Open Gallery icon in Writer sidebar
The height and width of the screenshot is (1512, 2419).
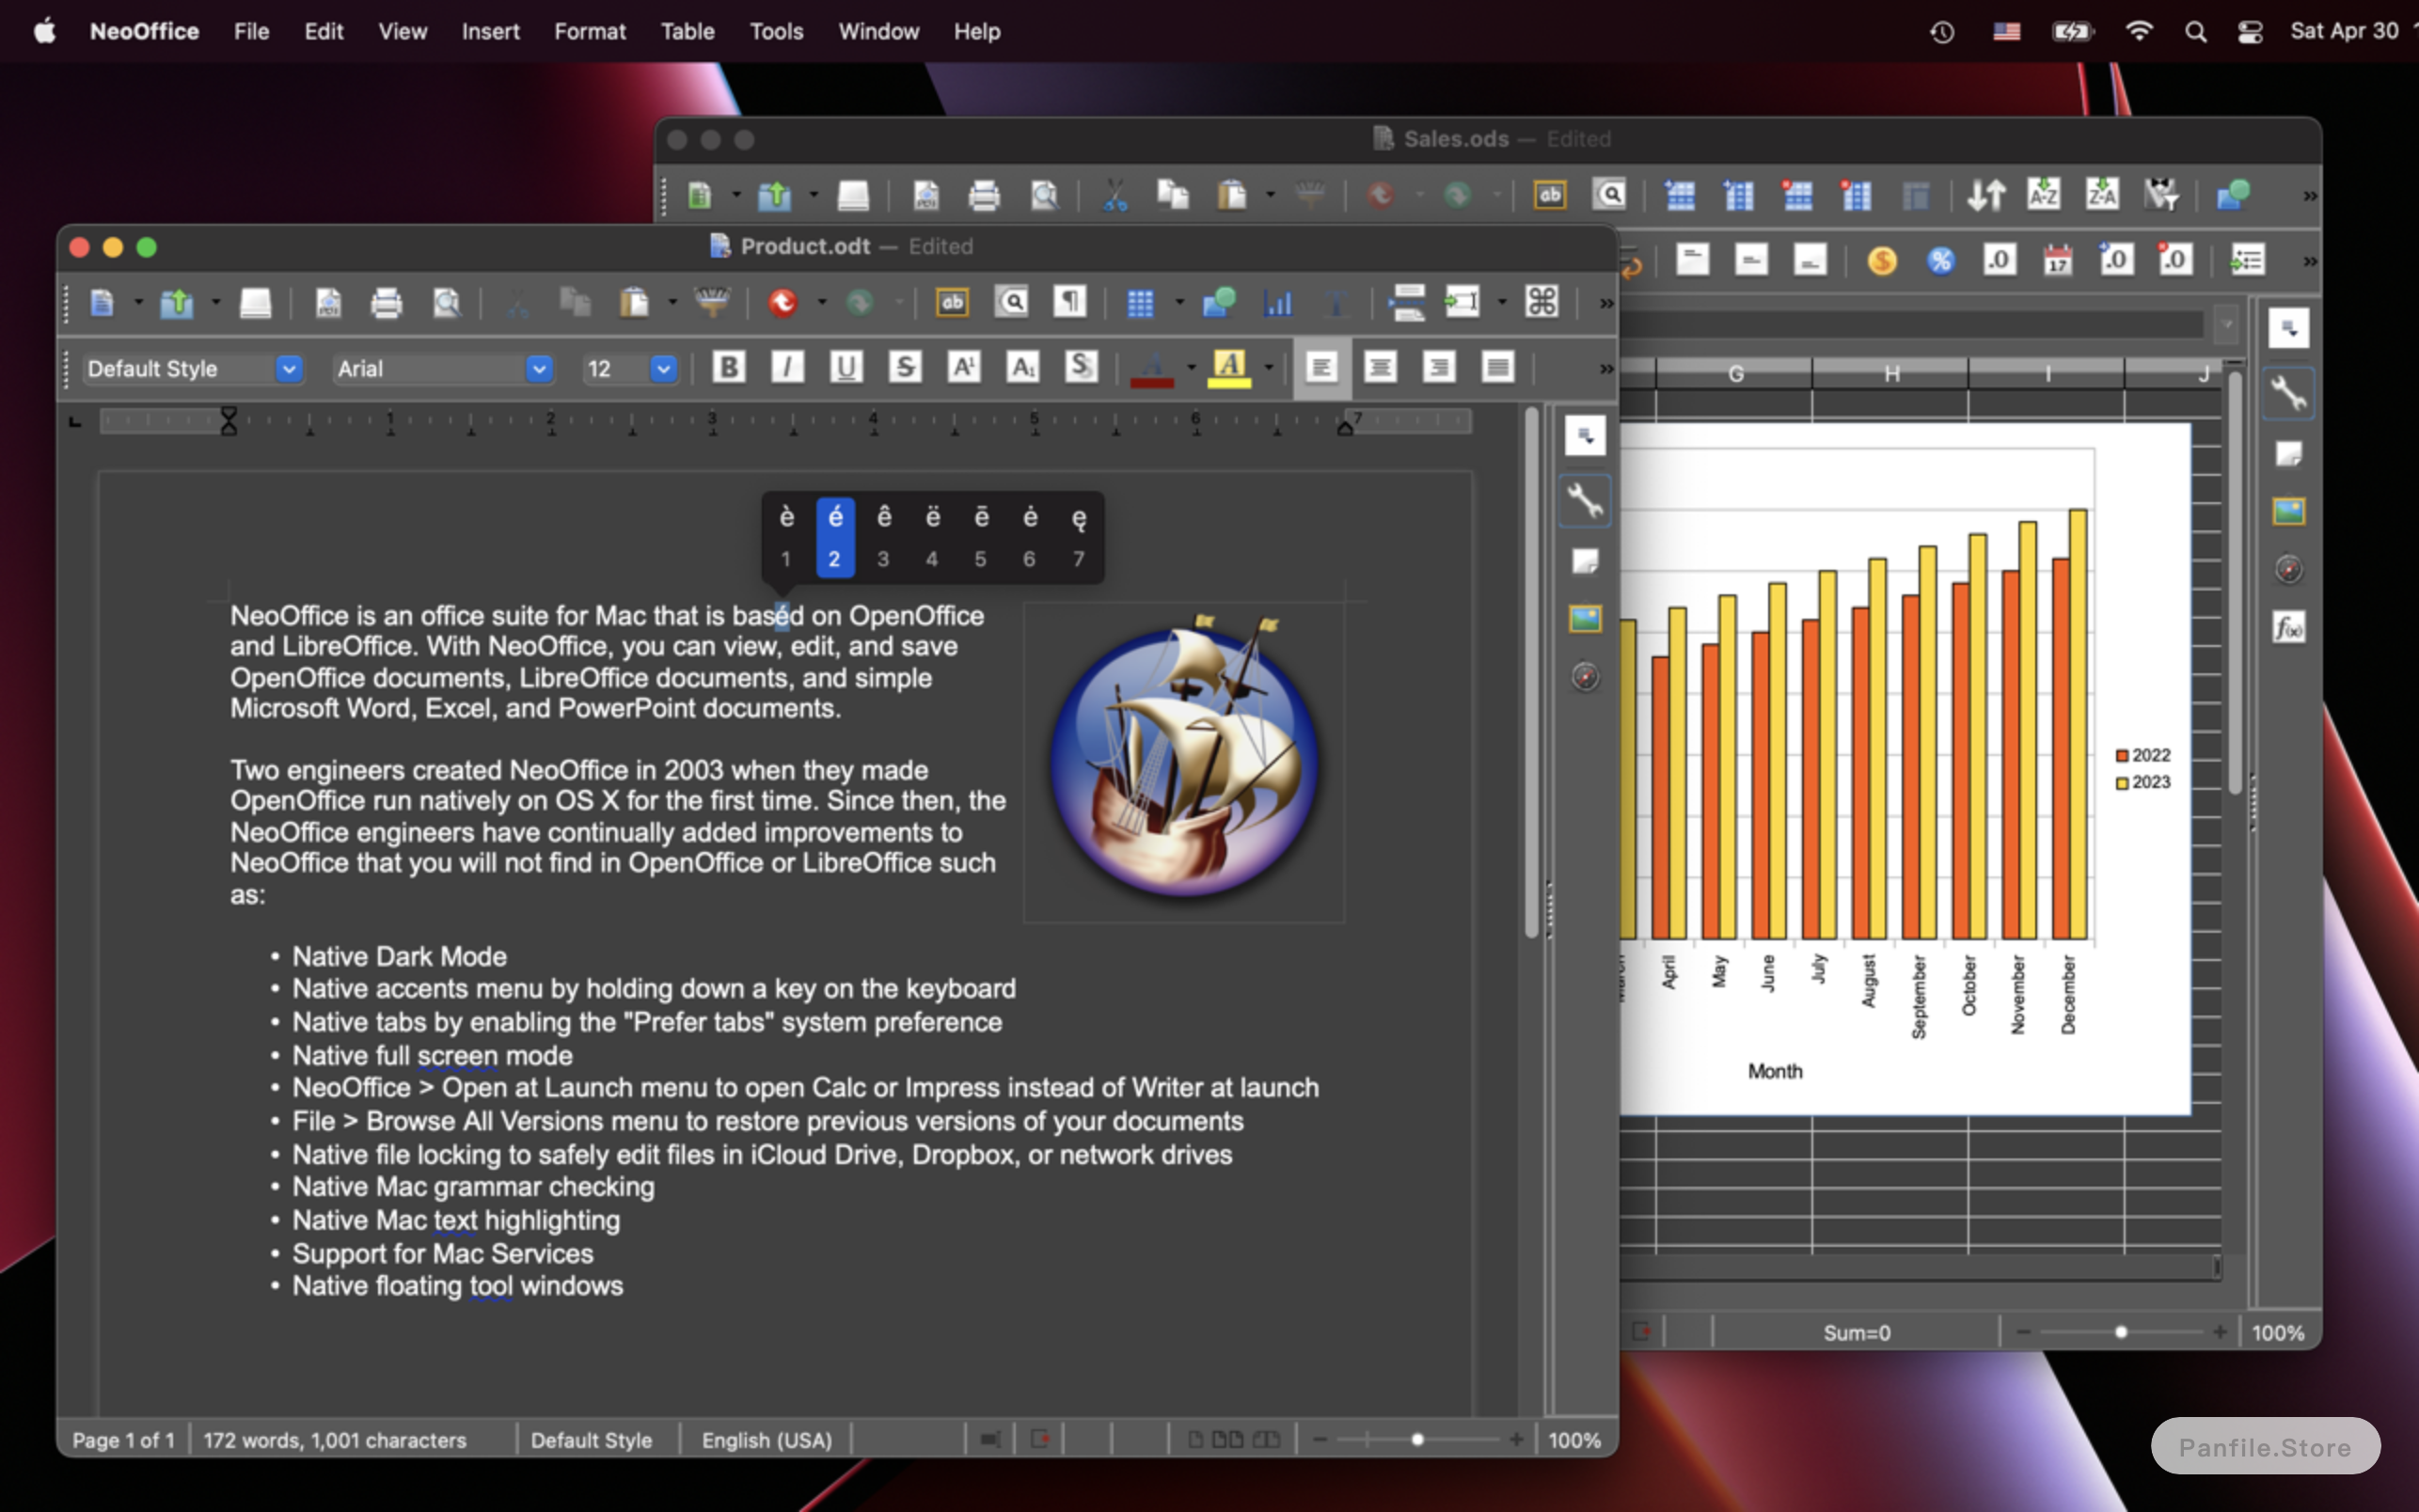click(1585, 619)
